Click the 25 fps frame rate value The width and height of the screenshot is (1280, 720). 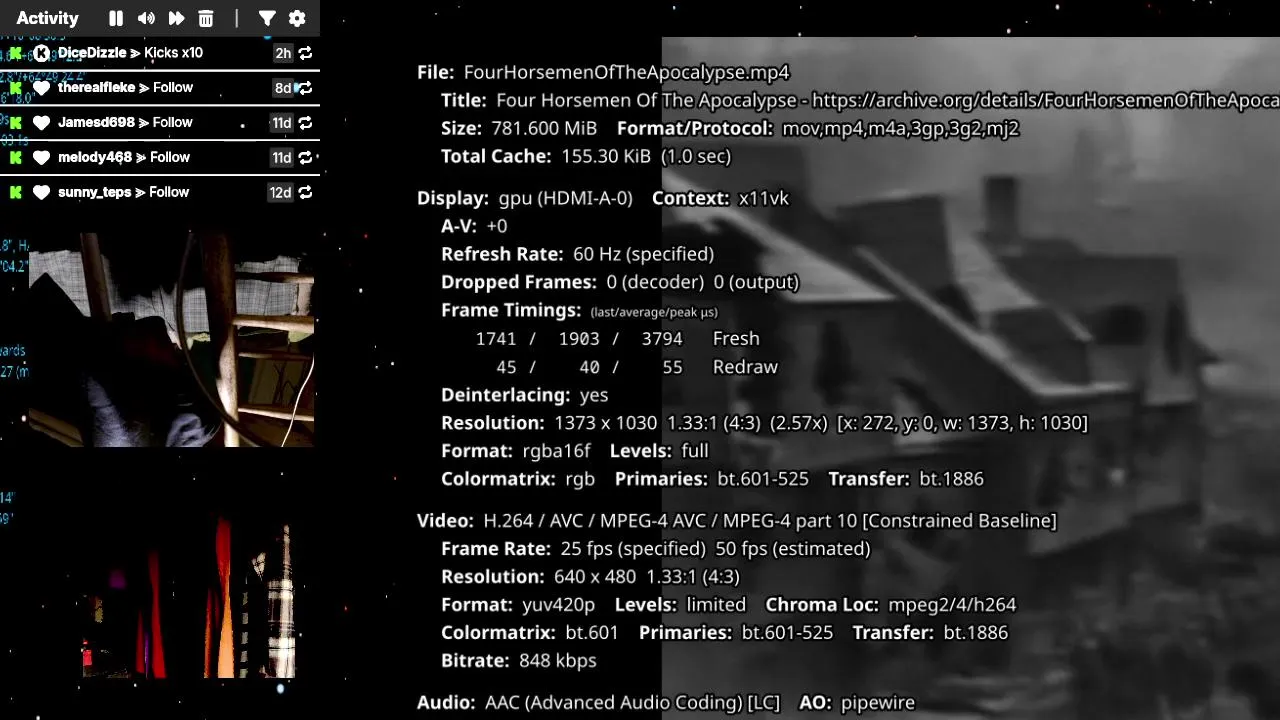[632, 549]
